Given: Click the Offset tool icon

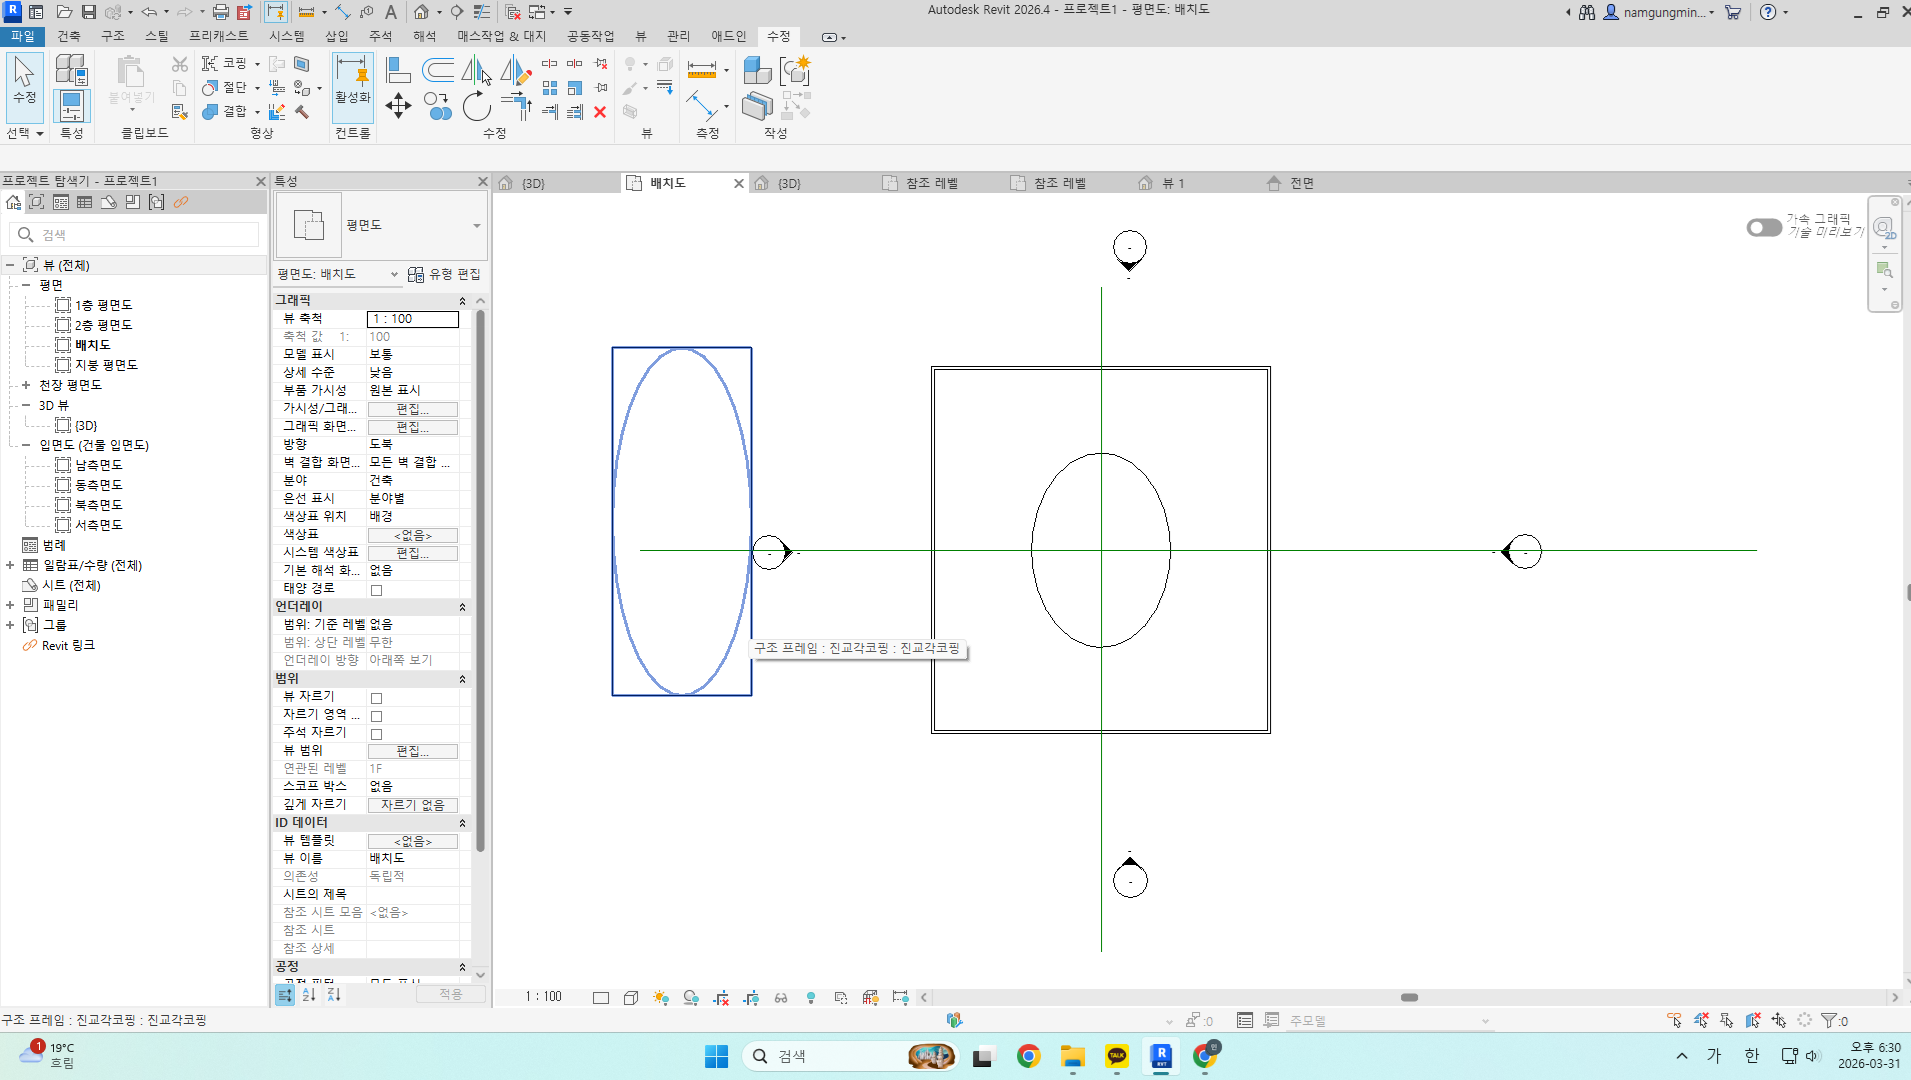Looking at the screenshot, I should coord(438,70).
